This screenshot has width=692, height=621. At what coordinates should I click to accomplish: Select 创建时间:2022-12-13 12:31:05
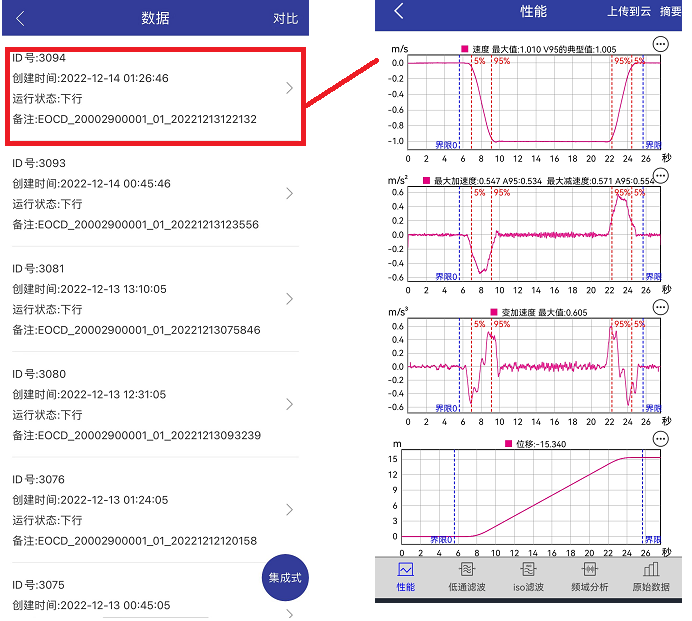89,395
